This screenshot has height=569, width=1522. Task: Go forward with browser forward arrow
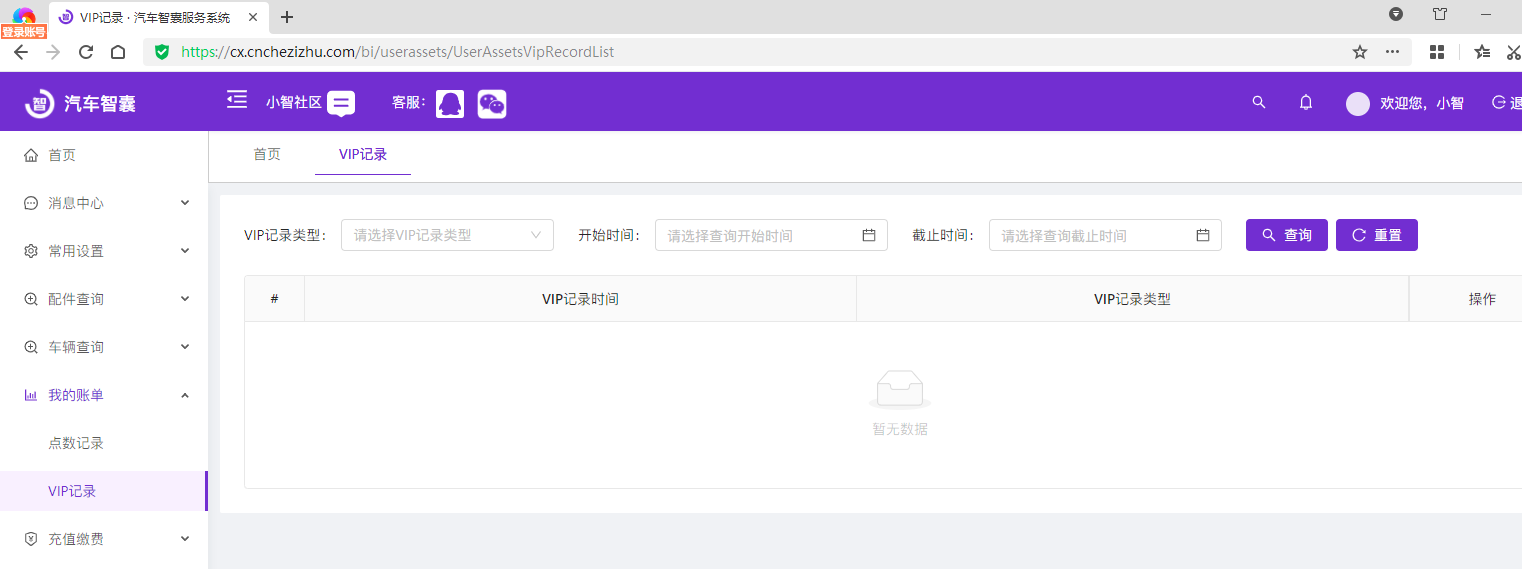tap(53, 52)
